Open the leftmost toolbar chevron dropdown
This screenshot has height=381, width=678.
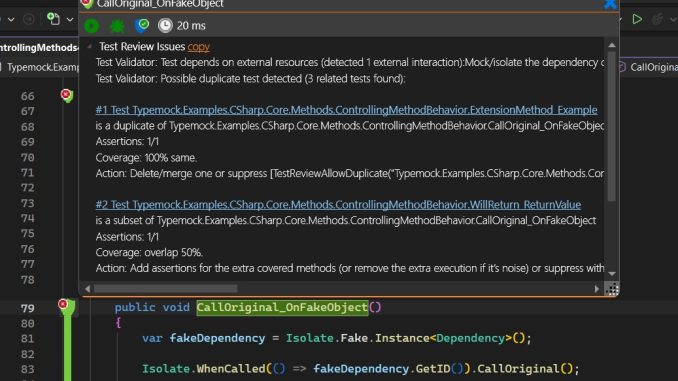[x=11, y=19]
